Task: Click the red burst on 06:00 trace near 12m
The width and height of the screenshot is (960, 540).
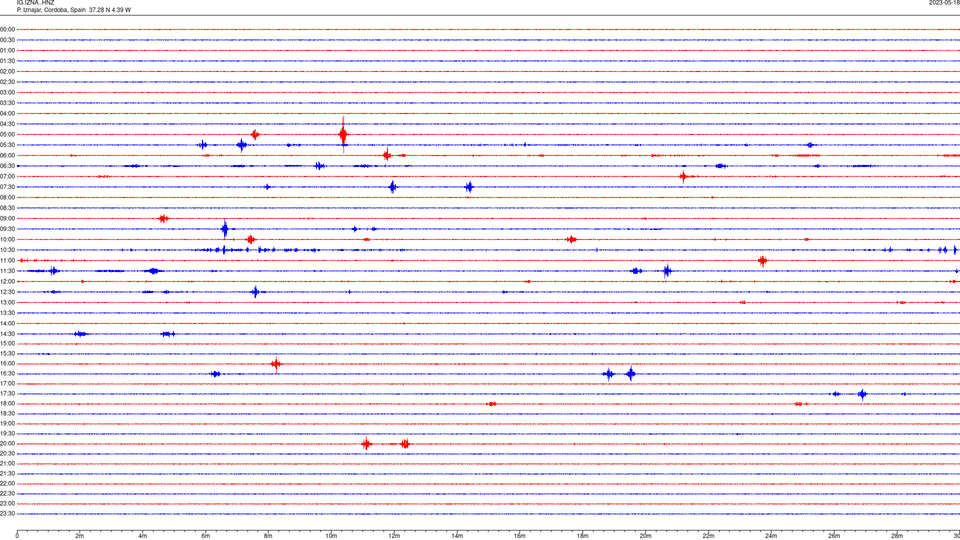Action: click(x=387, y=155)
